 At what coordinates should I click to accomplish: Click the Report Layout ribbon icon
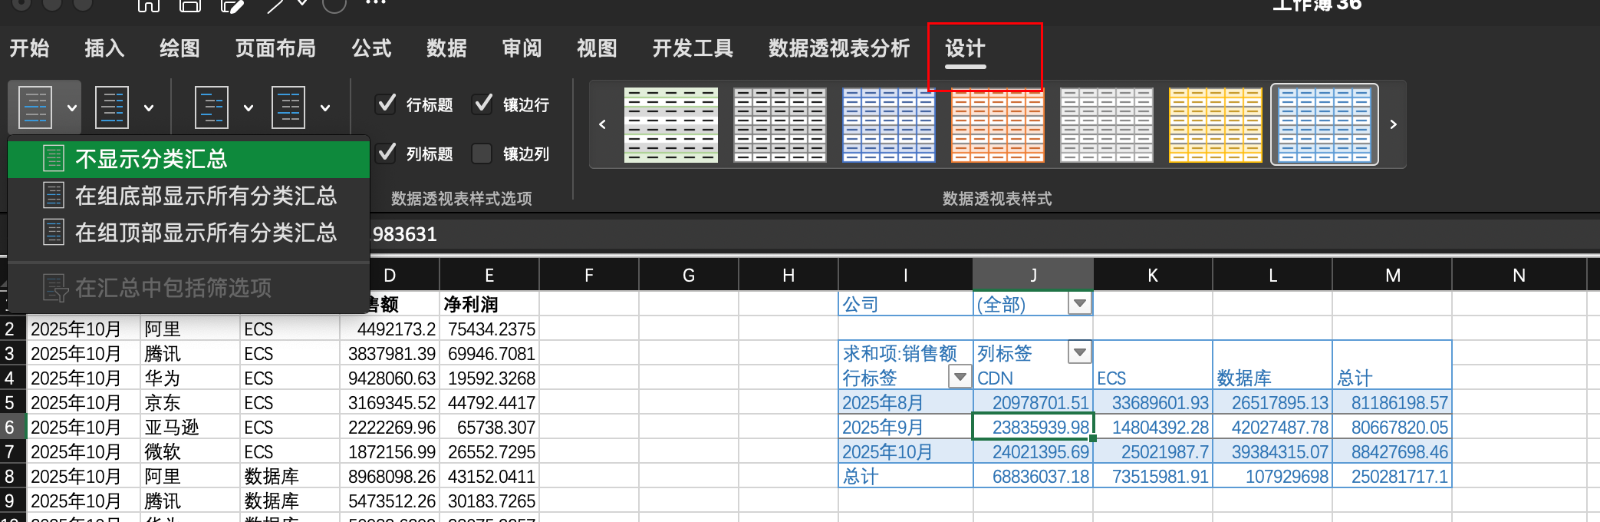211,107
